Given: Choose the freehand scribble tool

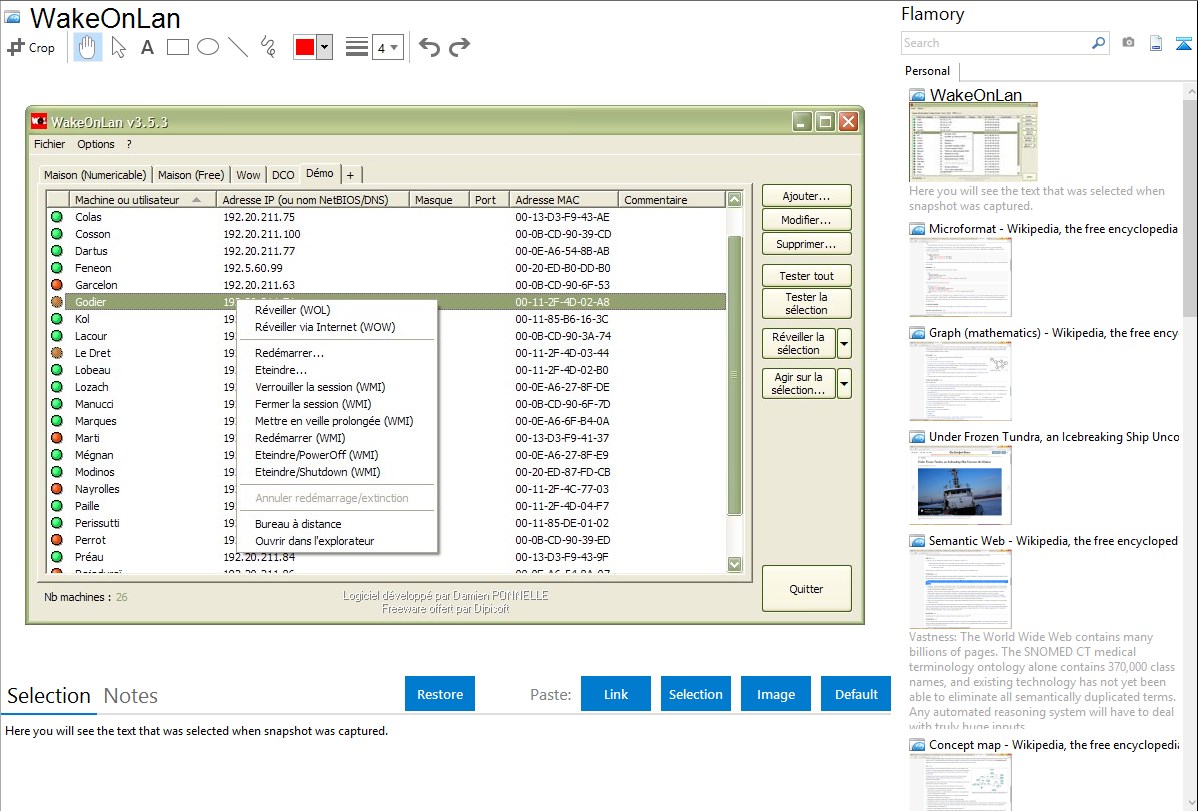Looking at the screenshot, I should point(268,47).
